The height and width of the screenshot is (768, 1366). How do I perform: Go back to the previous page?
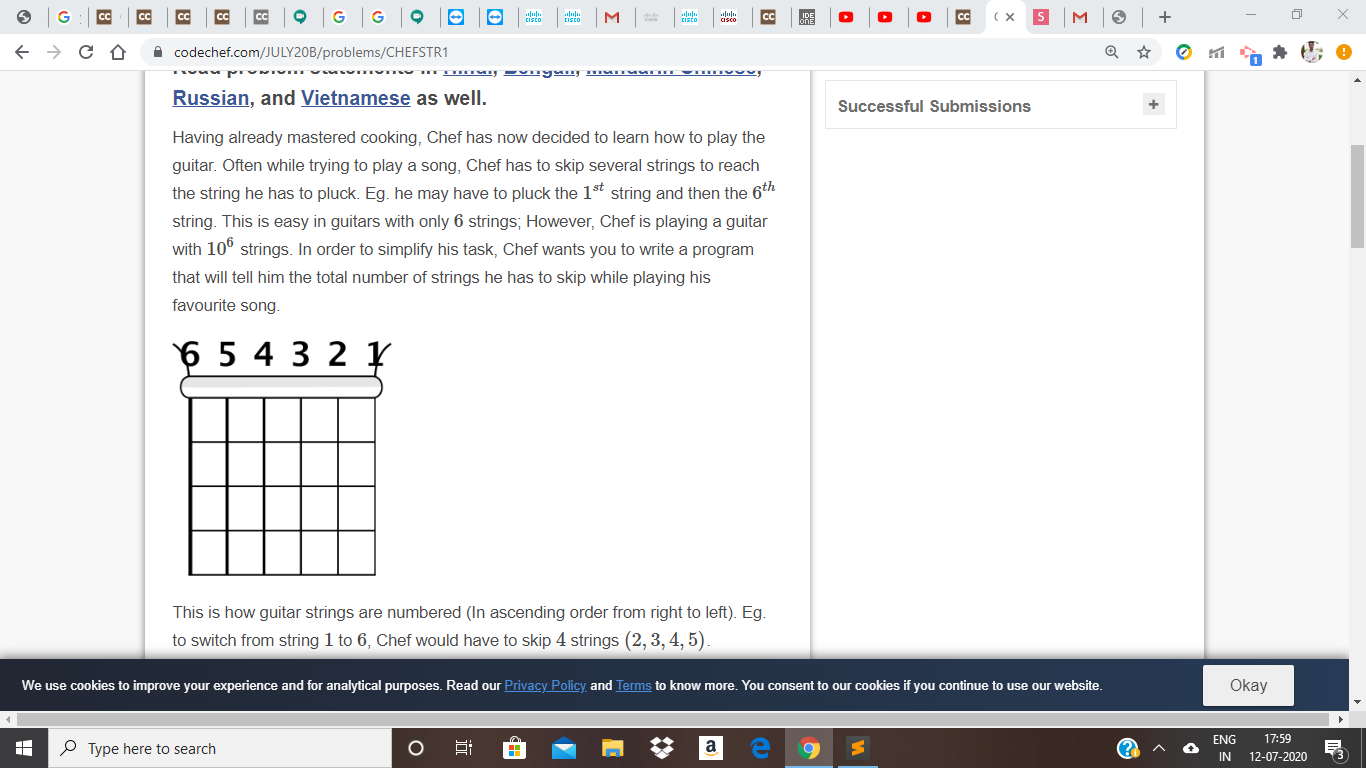[x=22, y=52]
